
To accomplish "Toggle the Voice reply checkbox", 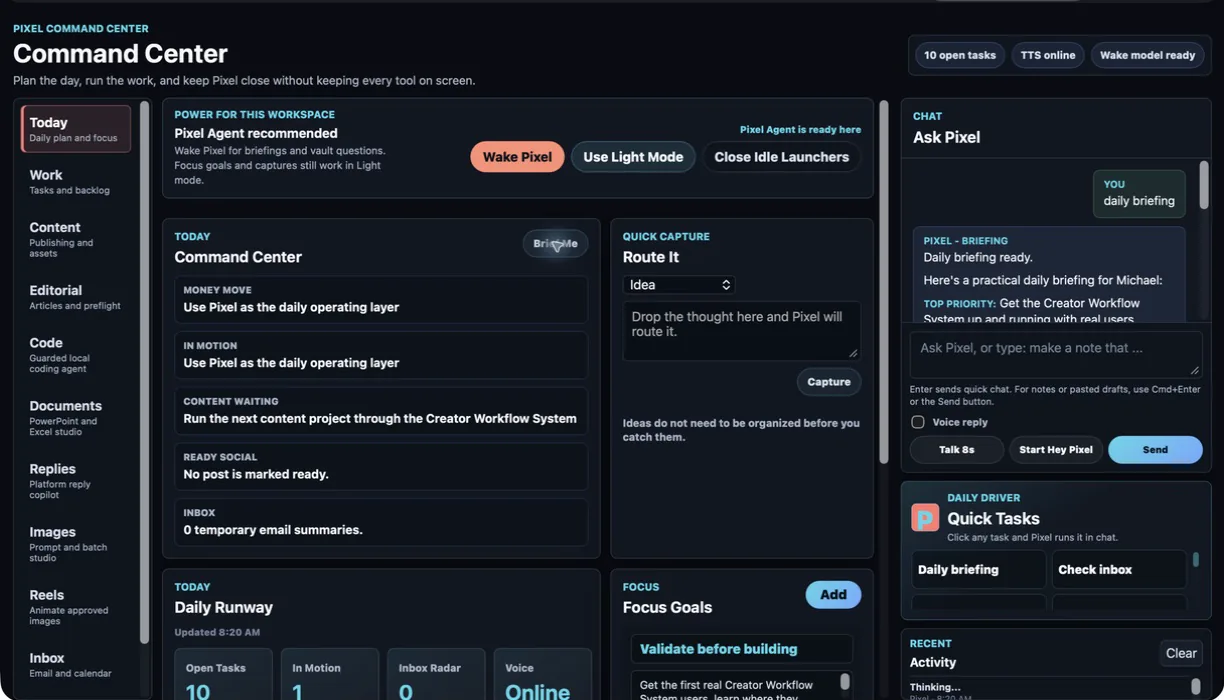I will click(917, 422).
